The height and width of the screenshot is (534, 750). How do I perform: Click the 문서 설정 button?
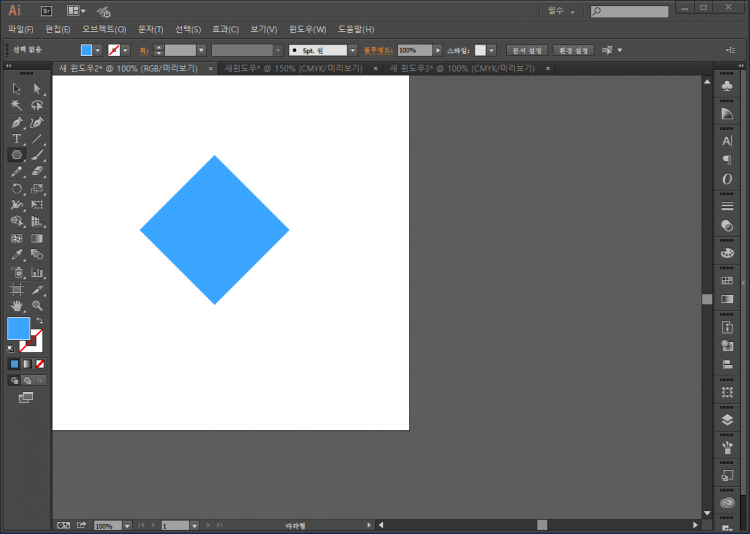pos(527,50)
